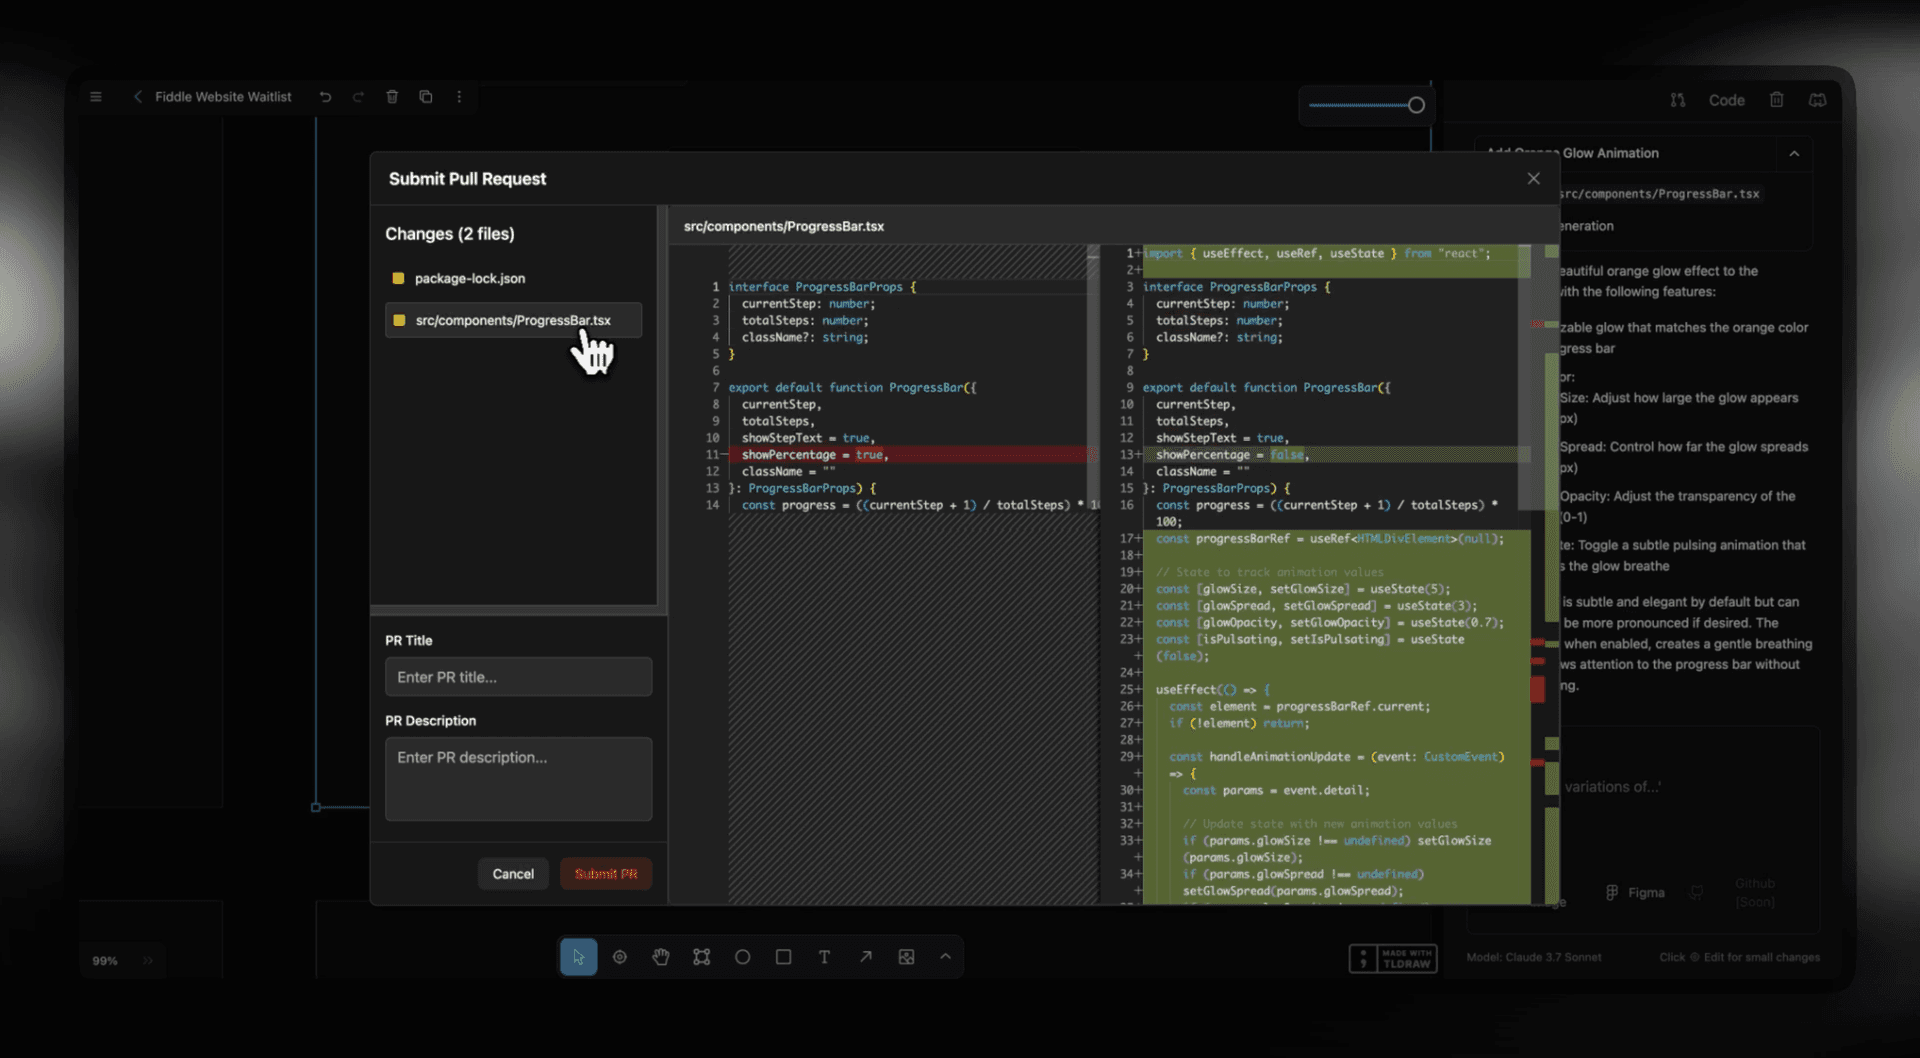The image size is (1920, 1058).
Task: Choose the rectangle drawing tool
Action: point(783,957)
